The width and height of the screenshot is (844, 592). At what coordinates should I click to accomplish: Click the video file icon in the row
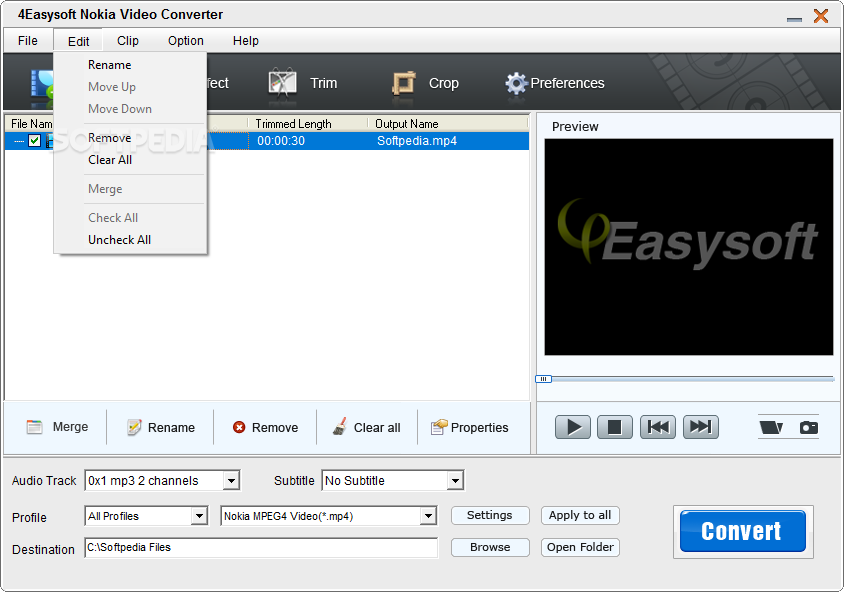50,141
